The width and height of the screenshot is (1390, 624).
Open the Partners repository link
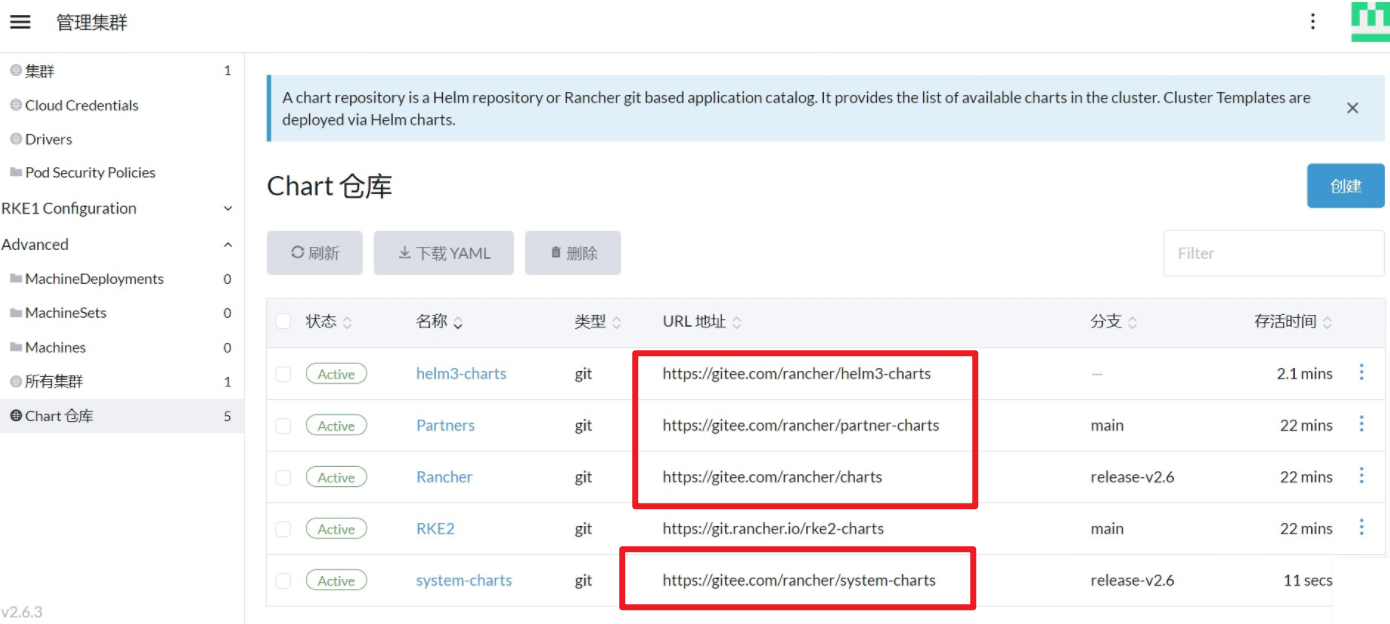click(x=445, y=425)
